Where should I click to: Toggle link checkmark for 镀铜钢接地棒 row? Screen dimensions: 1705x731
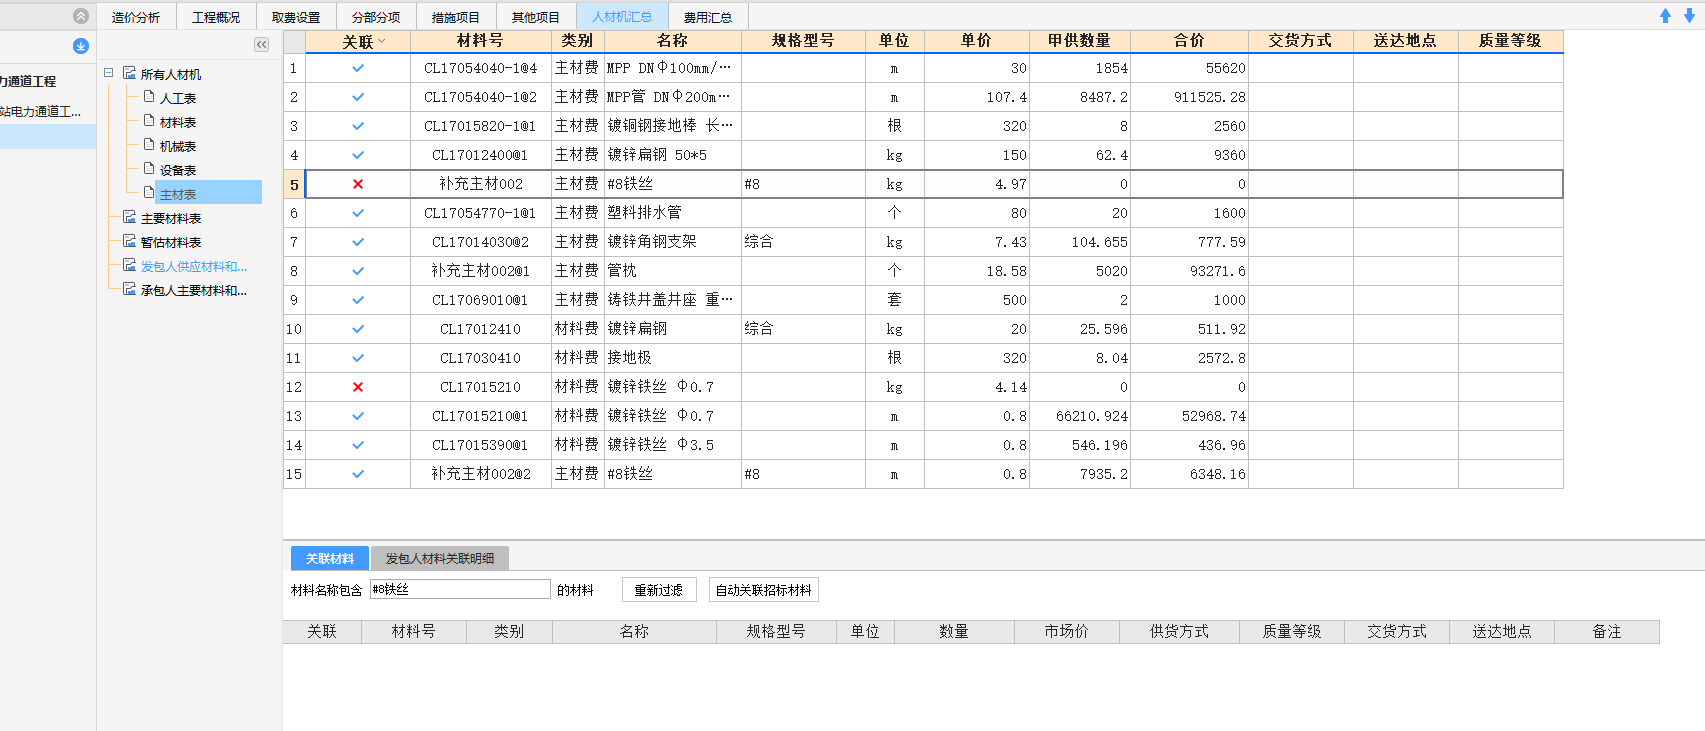click(358, 126)
